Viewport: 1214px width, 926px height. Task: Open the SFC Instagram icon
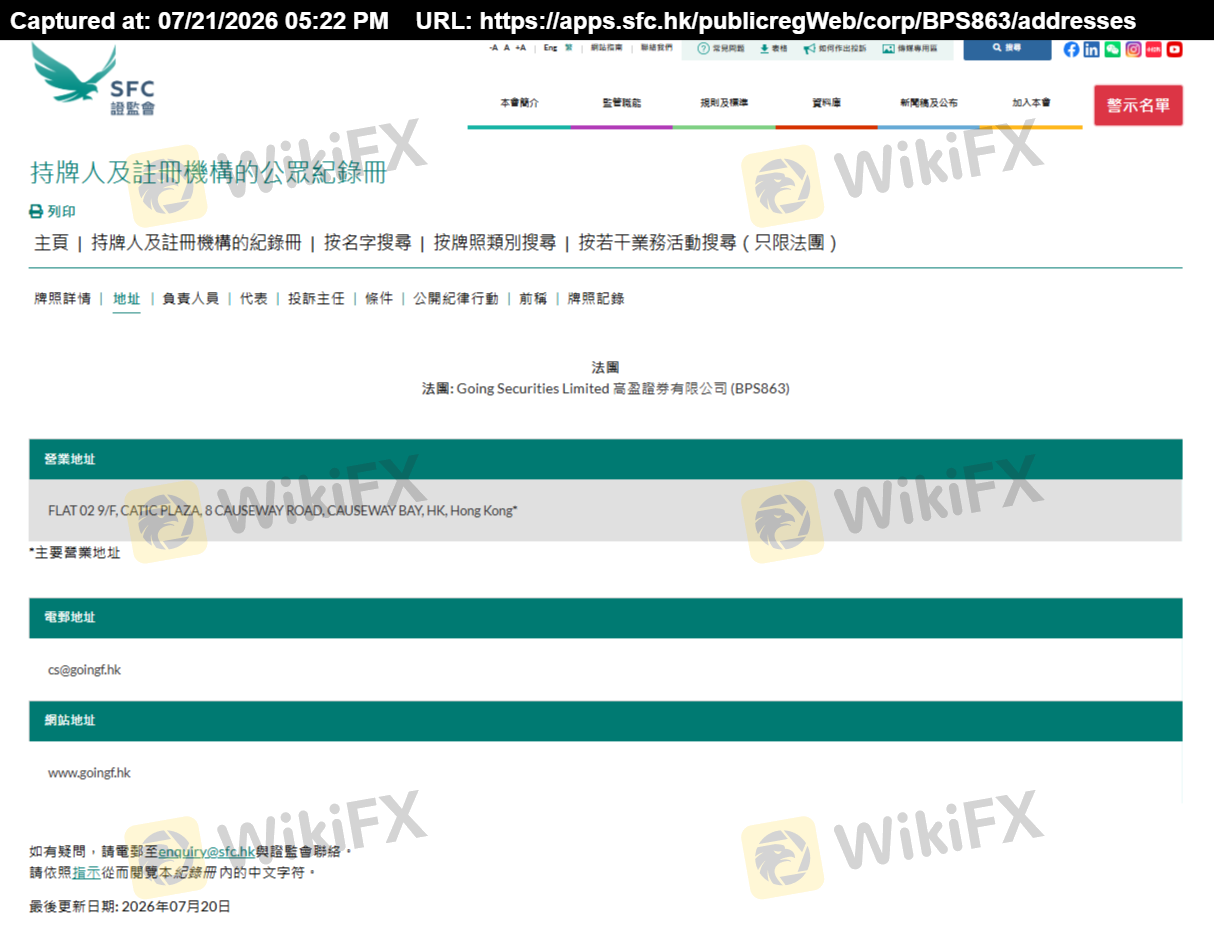point(1133,49)
